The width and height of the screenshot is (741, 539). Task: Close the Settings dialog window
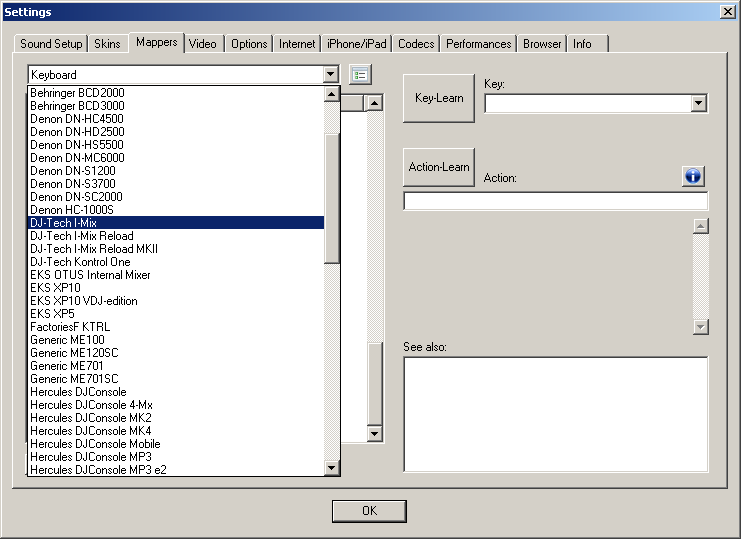point(727,12)
